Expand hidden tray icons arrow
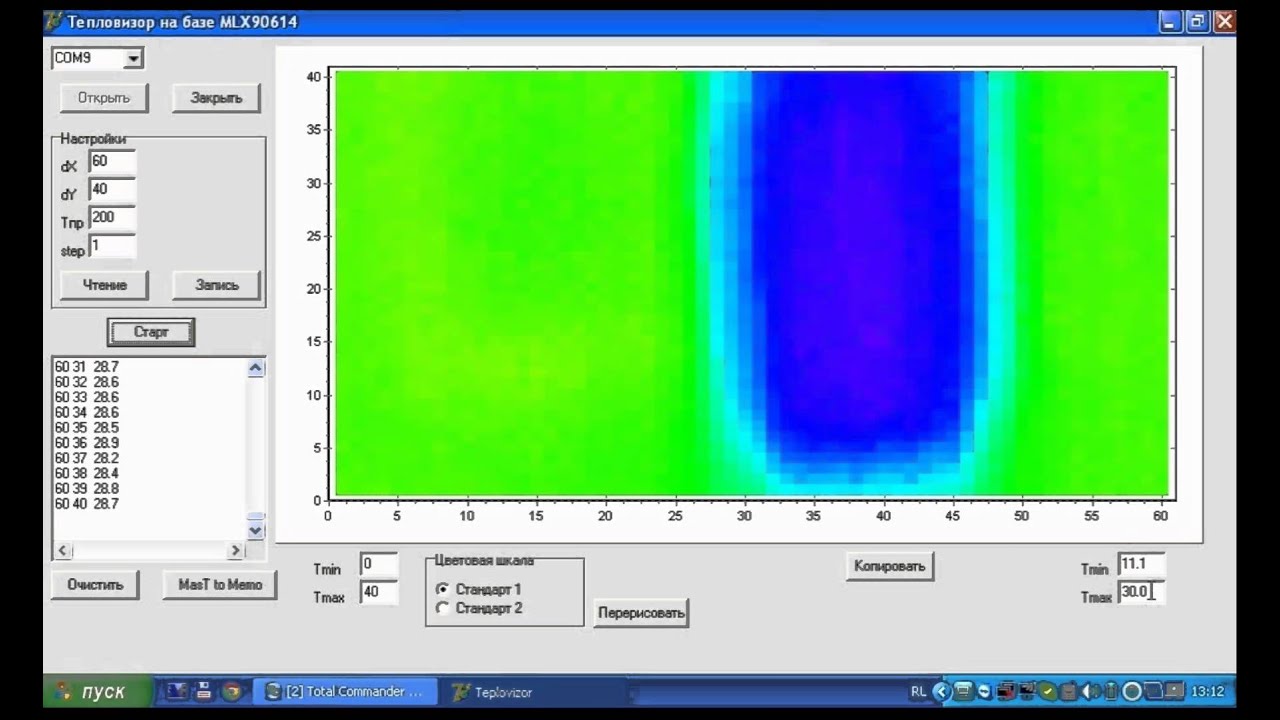This screenshot has height=720, width=1280. click(x=941, y=692)
